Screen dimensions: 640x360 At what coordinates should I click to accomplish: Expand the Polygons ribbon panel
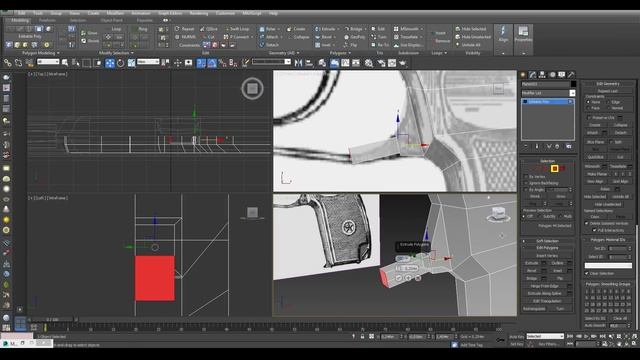tap(340, 53)
